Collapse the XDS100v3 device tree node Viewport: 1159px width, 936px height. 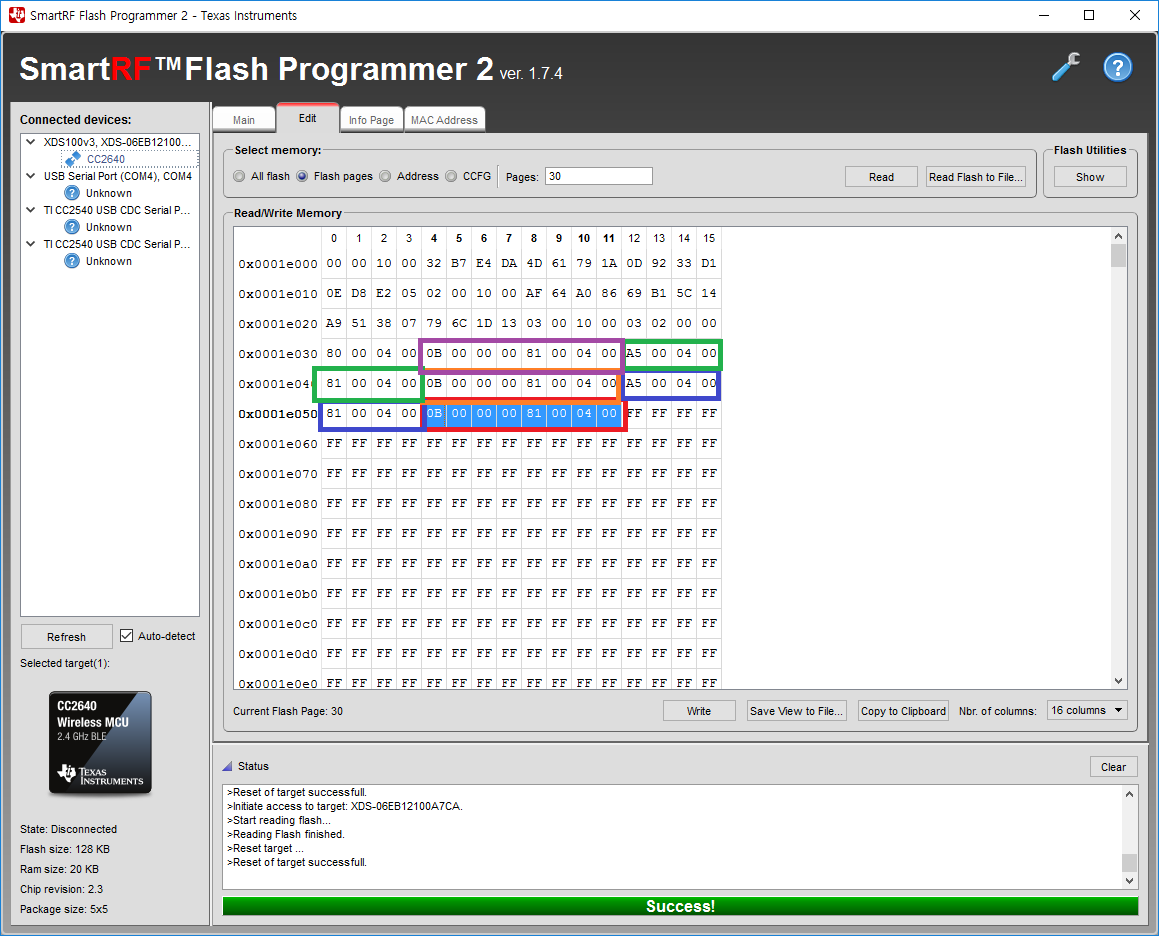30,142
